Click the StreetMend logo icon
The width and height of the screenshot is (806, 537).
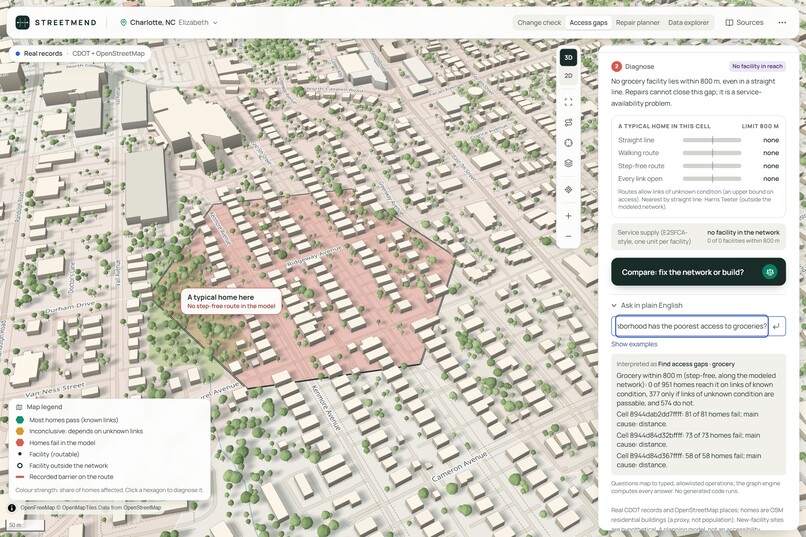click(x=22, y=23)
